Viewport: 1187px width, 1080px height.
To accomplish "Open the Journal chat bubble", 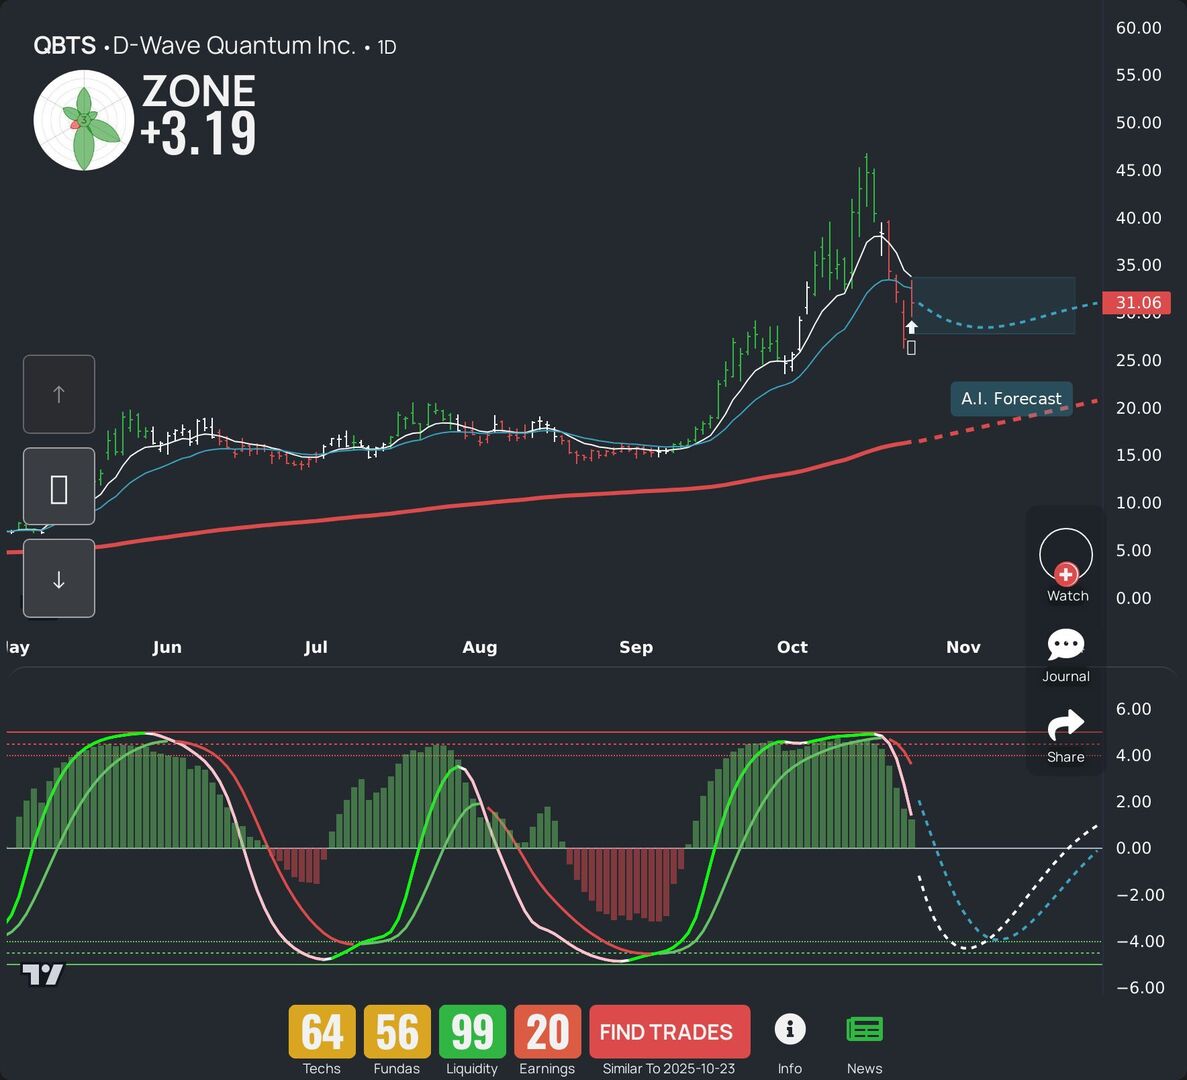I will [x=1066, y=655].
